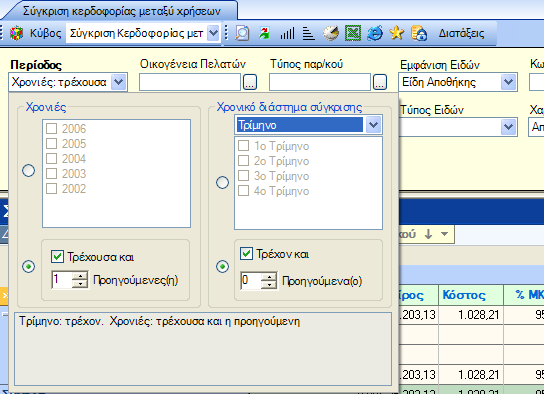Expand the Περίοδος dropdown
544x394 pixels.
tap(118, 82)
